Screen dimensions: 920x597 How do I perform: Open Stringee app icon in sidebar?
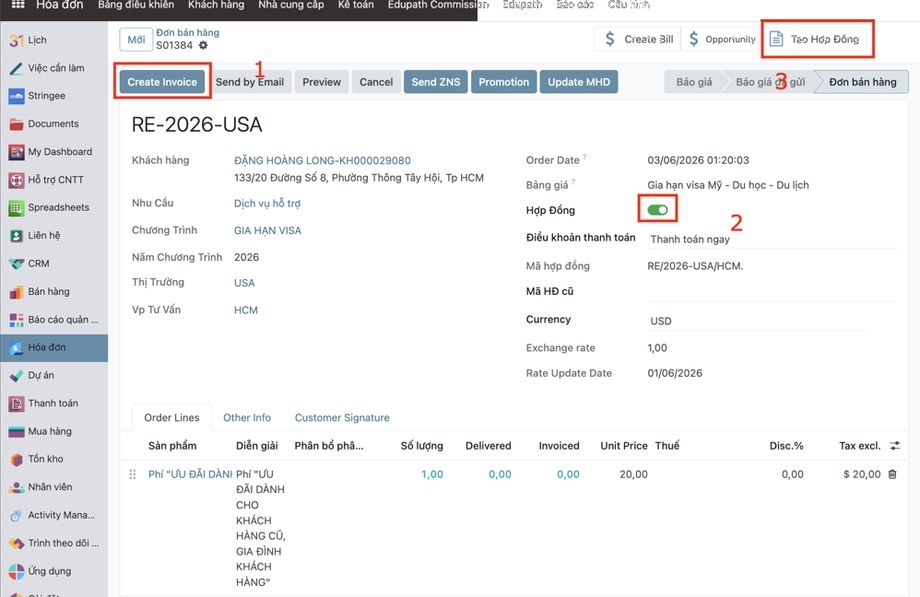pos(16,96)
